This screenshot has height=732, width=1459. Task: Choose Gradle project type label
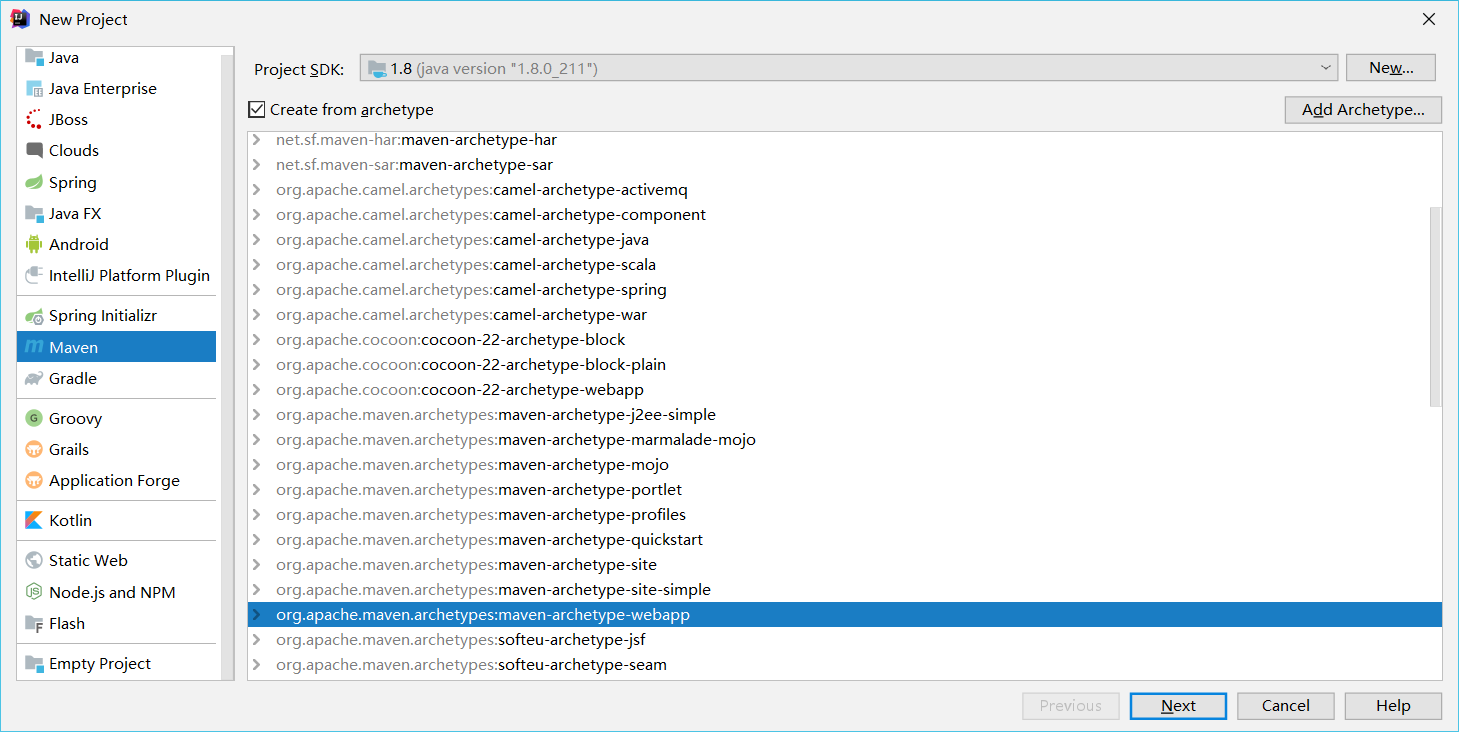click(x=73, y=379)
